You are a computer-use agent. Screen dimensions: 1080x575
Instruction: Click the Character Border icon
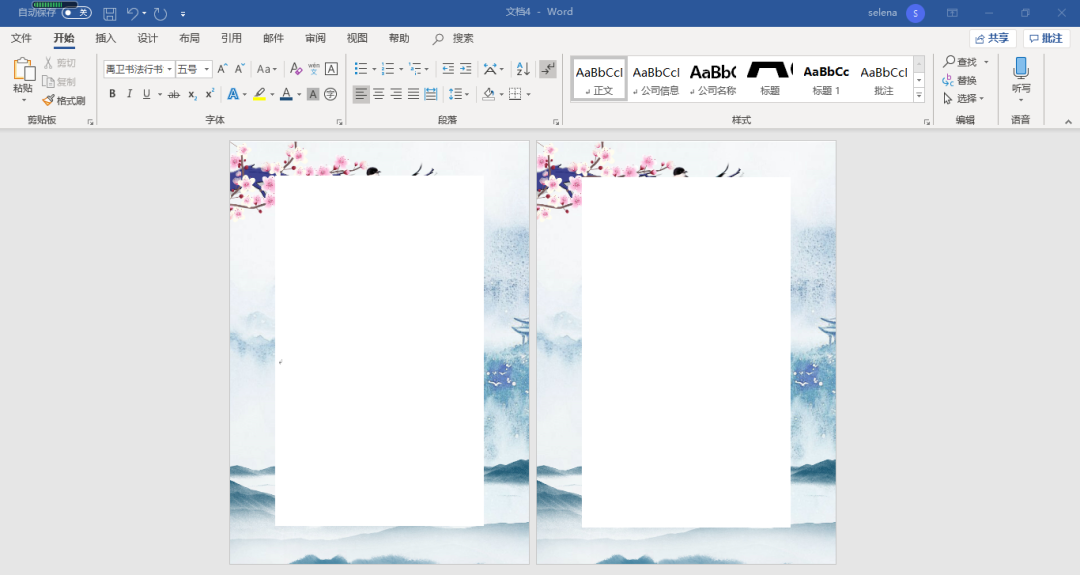pyautogui.click(x=331, y=69)
